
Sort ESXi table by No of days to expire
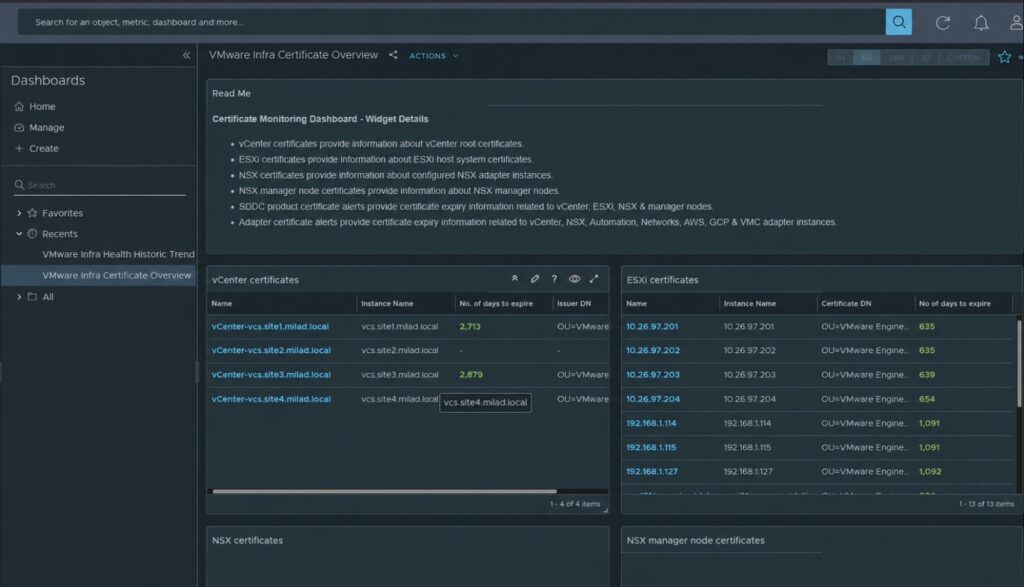coord(954,304)
